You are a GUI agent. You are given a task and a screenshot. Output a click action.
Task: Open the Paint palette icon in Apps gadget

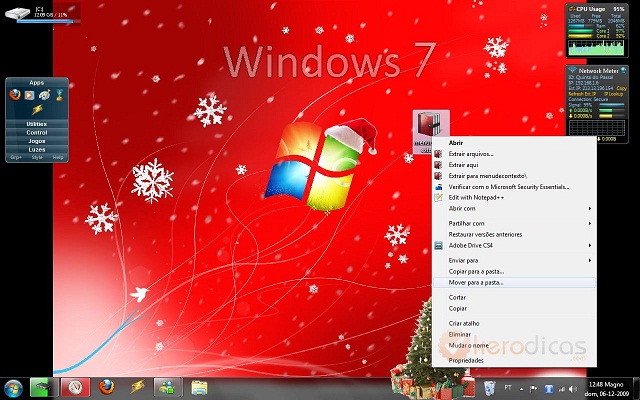44,95
